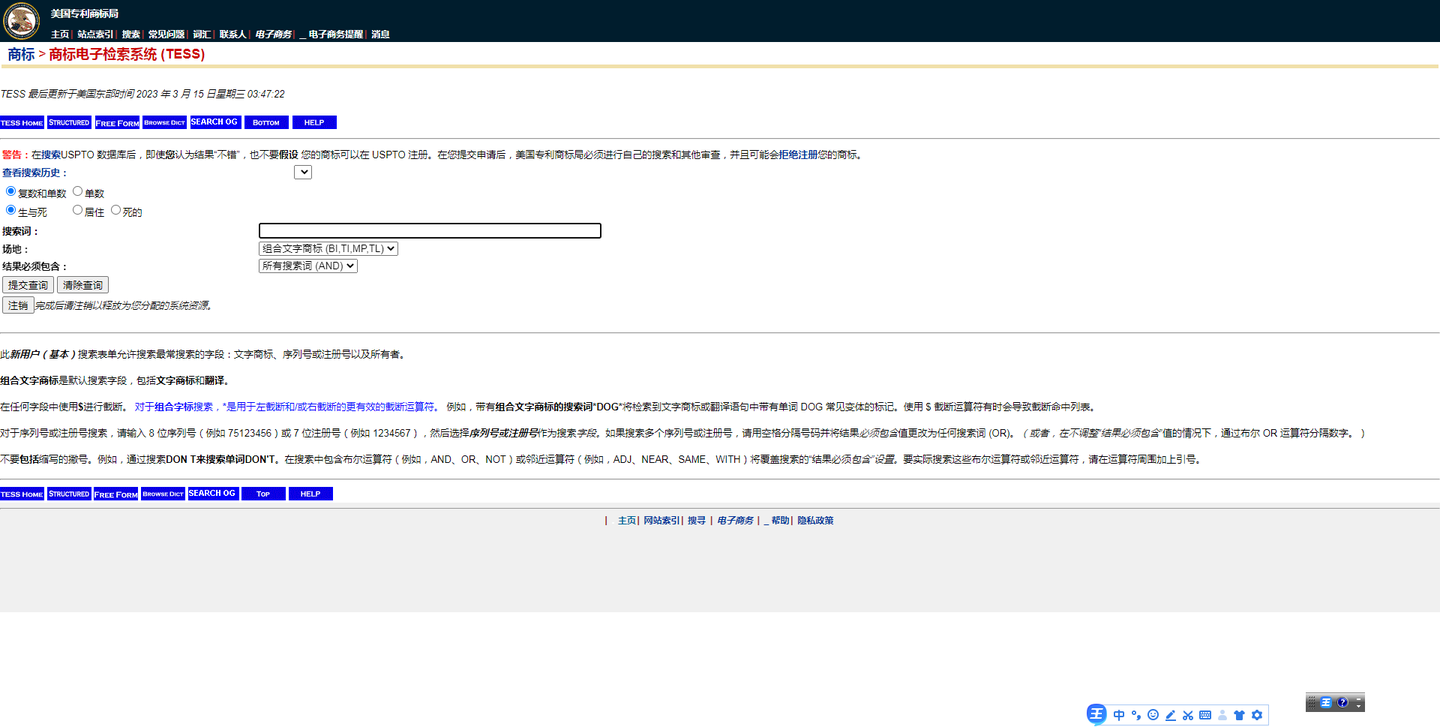Click the lower HELP button
The height and width of the screenshot is (727, 1440).
[x=310, y=494]
